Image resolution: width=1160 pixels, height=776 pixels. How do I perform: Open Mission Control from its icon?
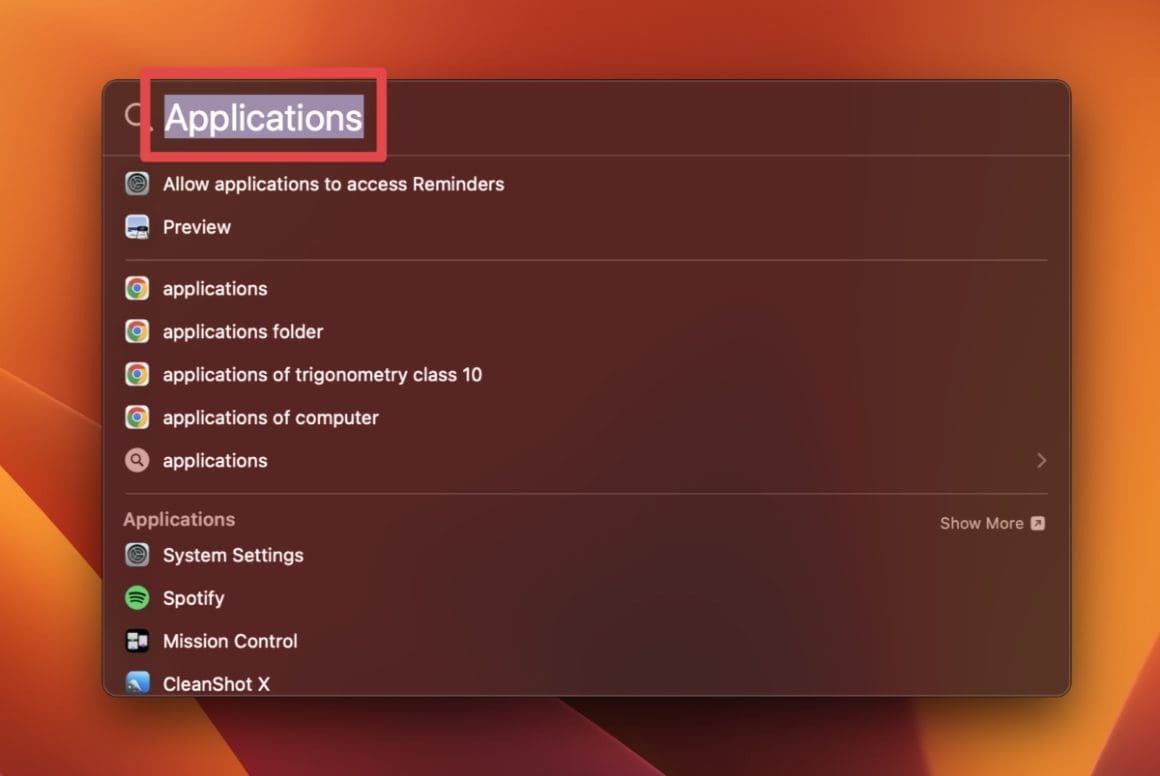tap(137, 641)
